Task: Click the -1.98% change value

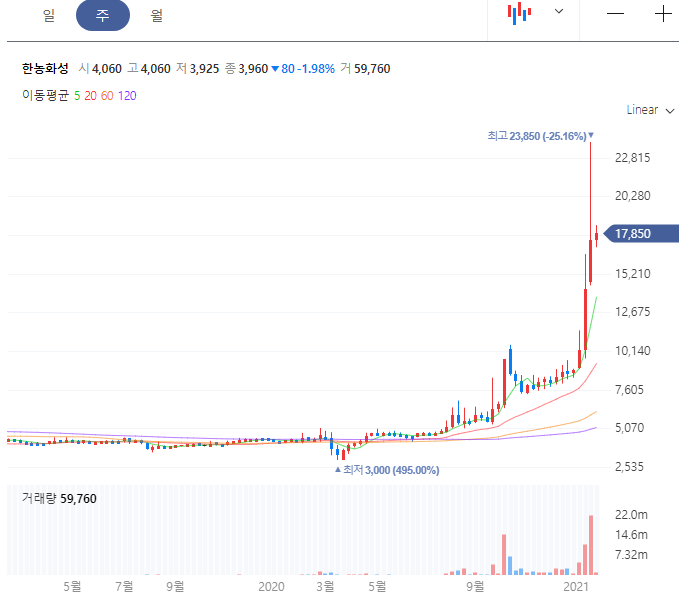Action: (x=316, y=68)
